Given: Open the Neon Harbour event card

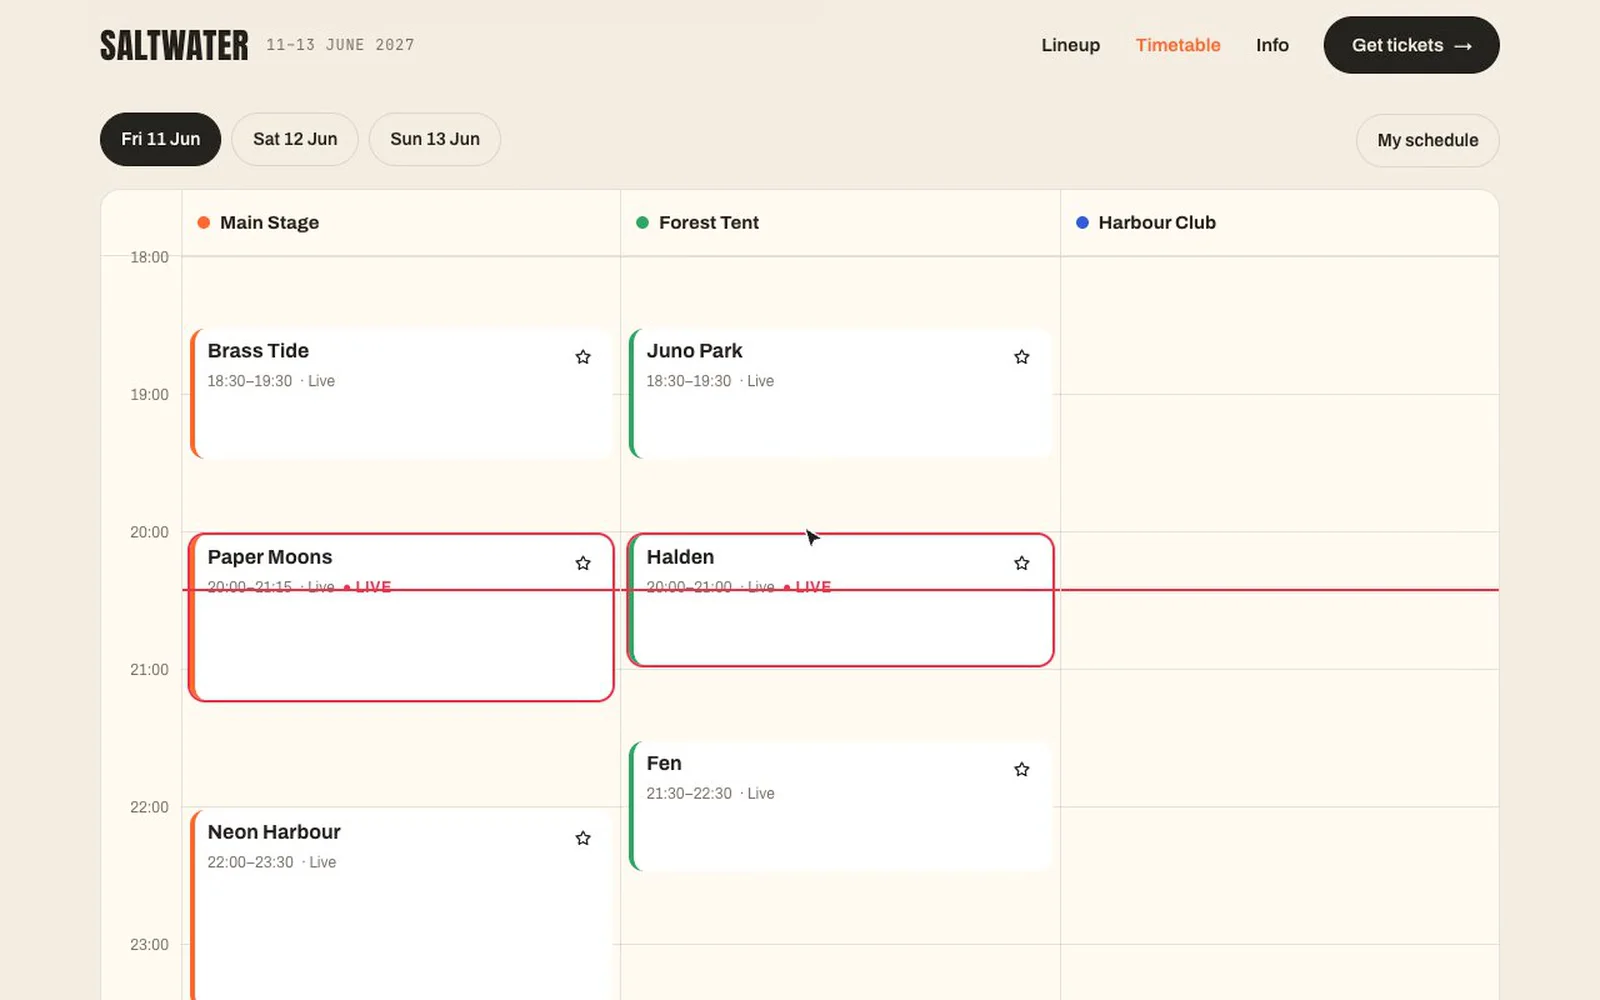Looking at the screenshot, I should pyautogui.click(x=401, y=905).
